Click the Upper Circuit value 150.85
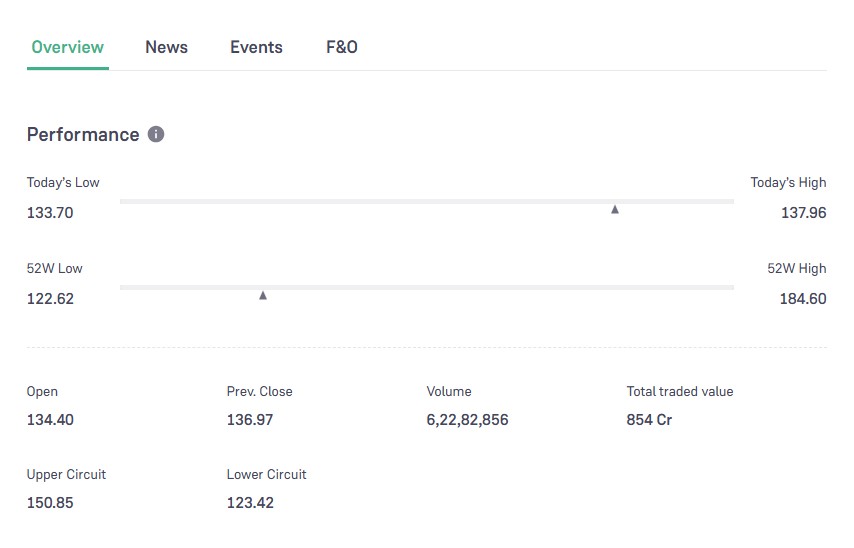 (x=50, y=503)
